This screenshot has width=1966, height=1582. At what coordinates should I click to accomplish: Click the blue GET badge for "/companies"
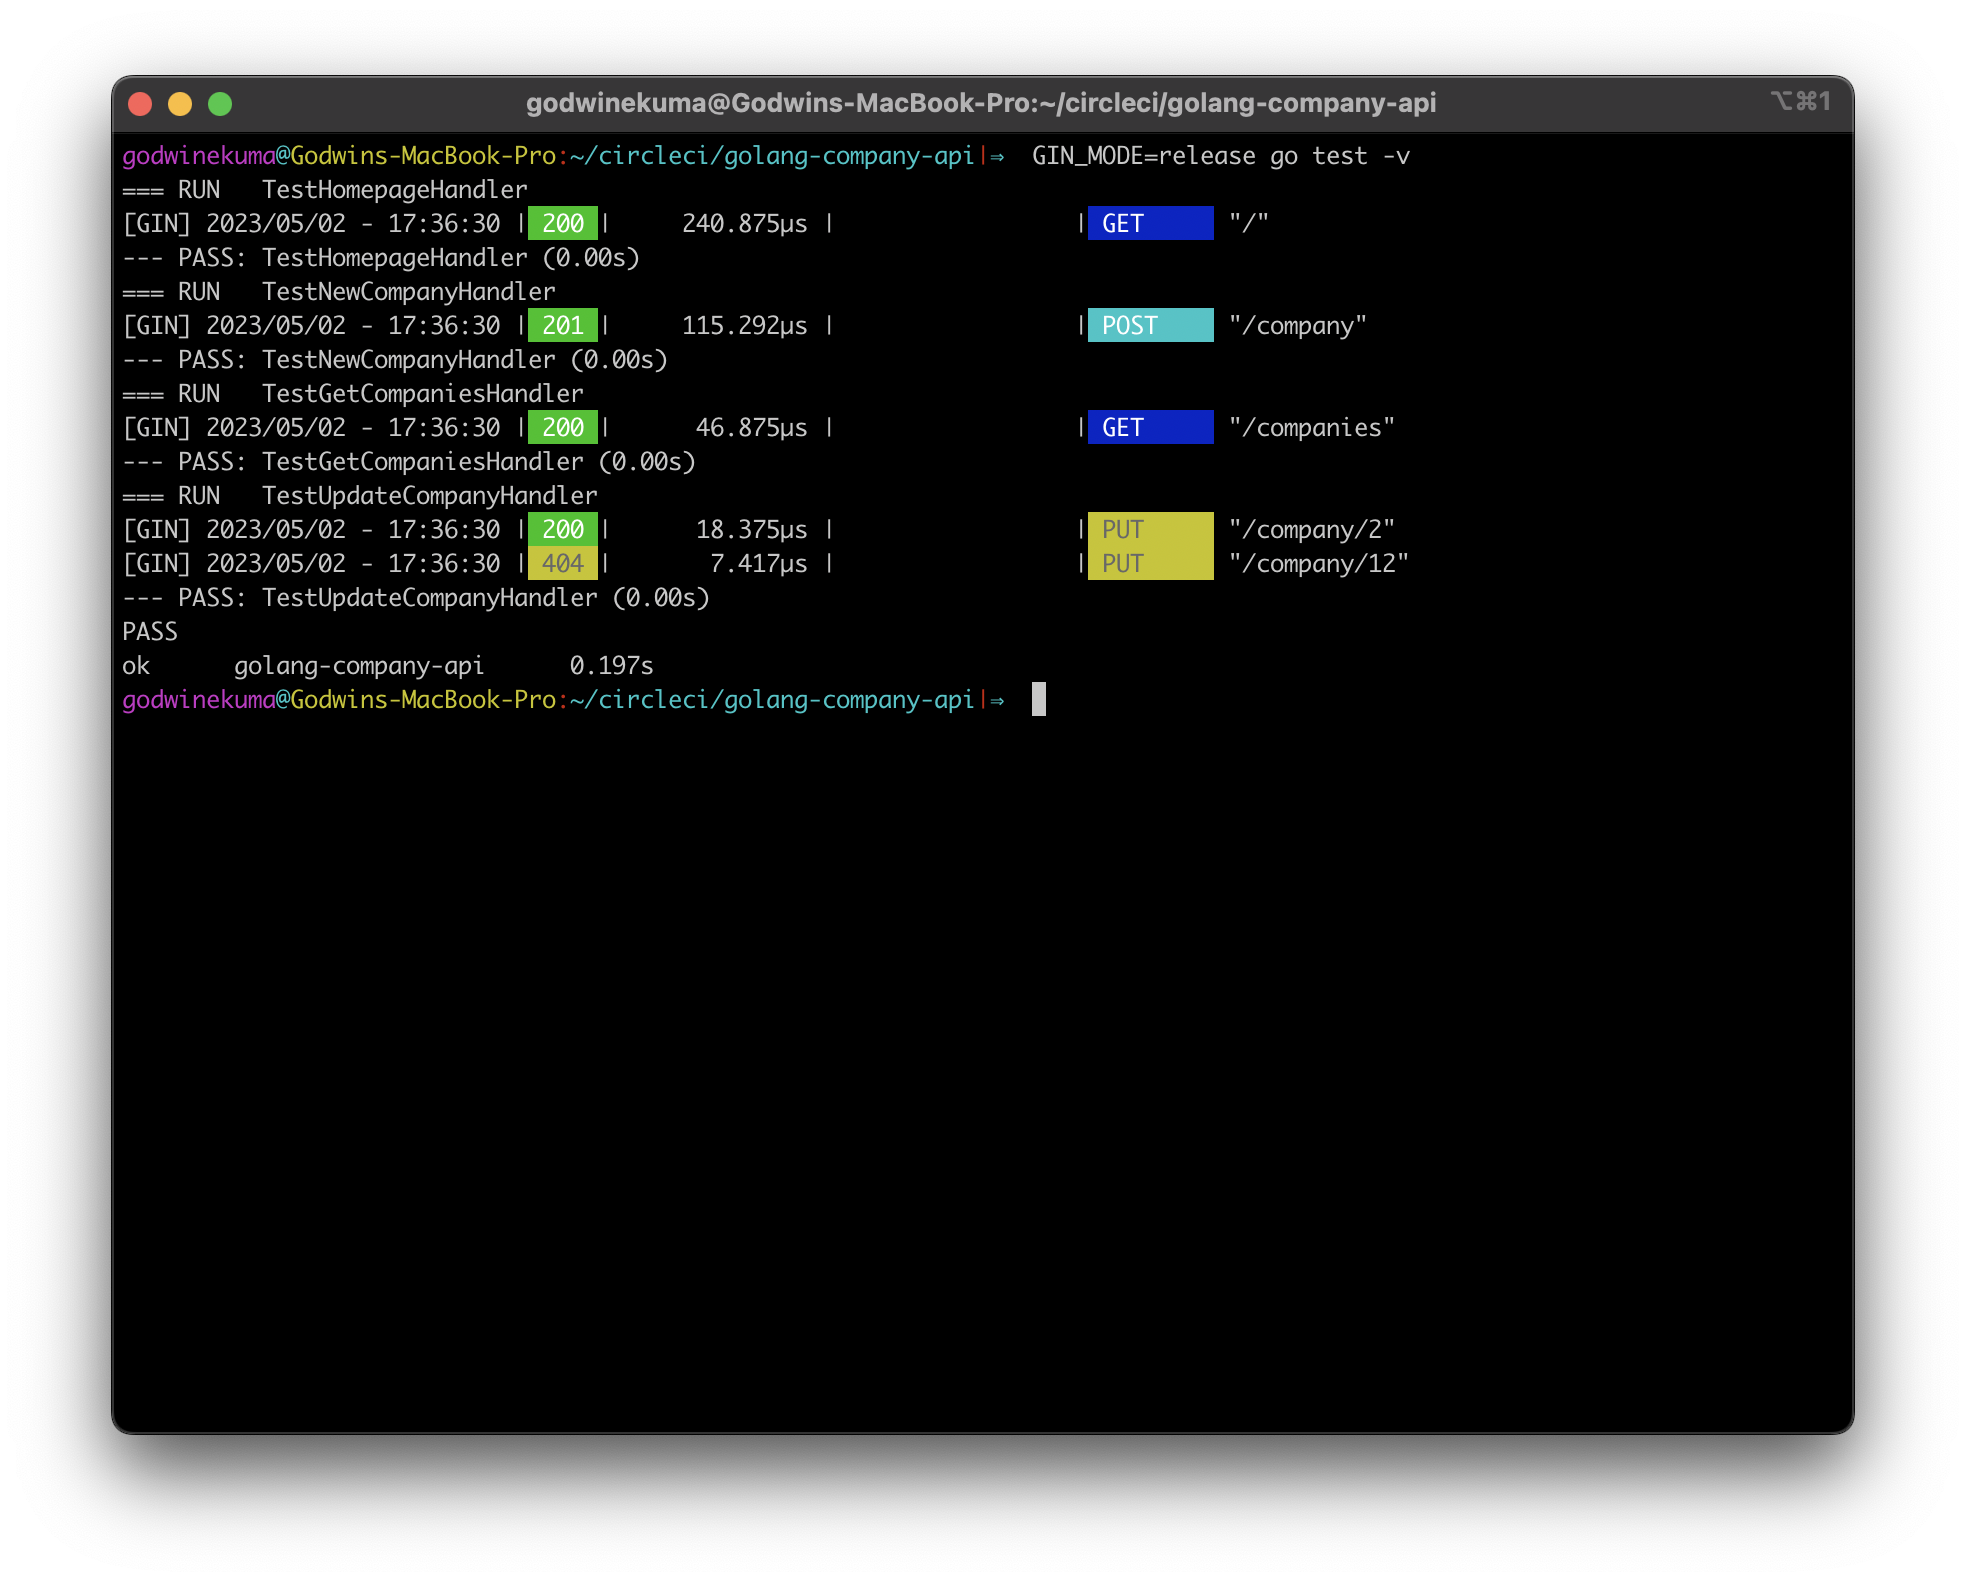tap(1150, 427)
